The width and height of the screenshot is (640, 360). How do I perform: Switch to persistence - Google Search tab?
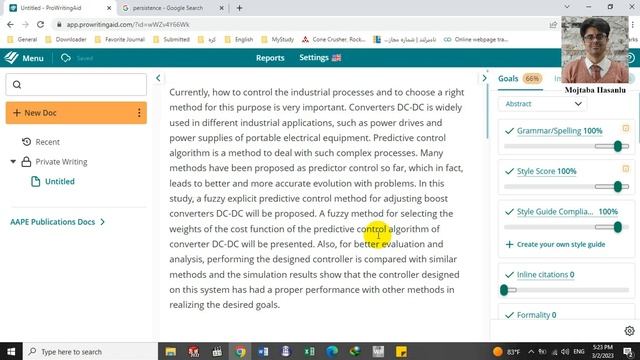coord(167,8)
